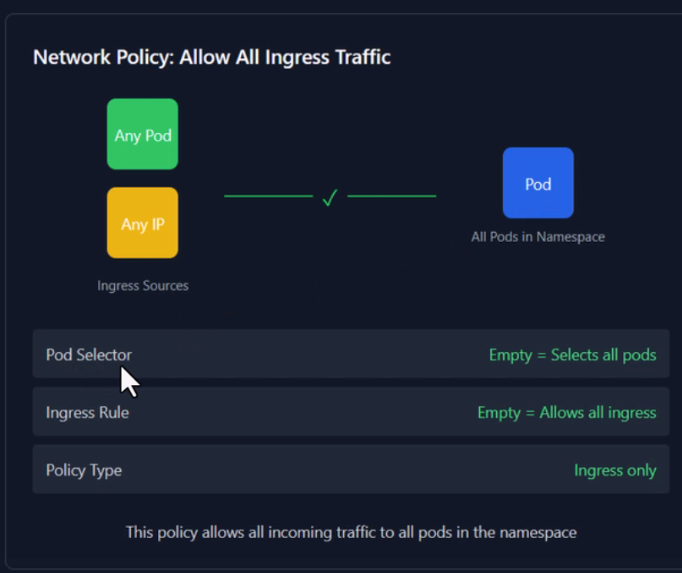Select the Policy Type label
Screen dimensions: 682x573
click(83, 470)
